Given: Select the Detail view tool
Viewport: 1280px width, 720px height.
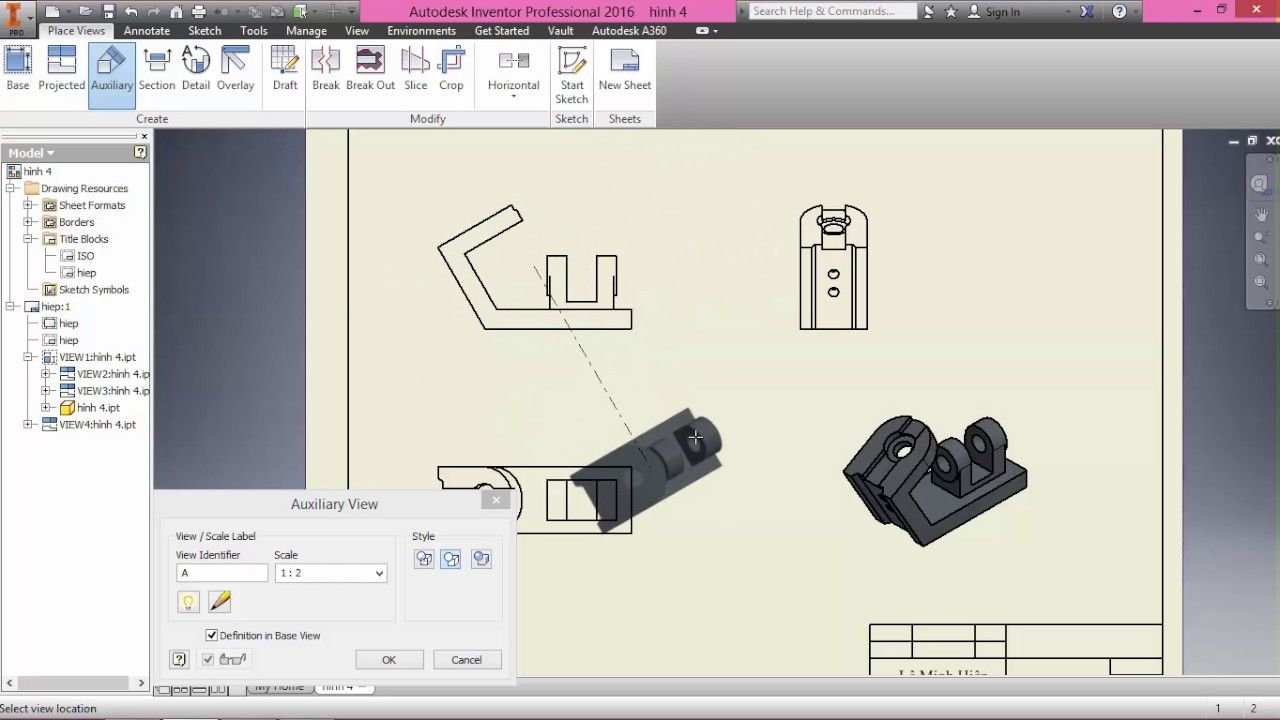Looking at the screenshot, I should 196,70.
